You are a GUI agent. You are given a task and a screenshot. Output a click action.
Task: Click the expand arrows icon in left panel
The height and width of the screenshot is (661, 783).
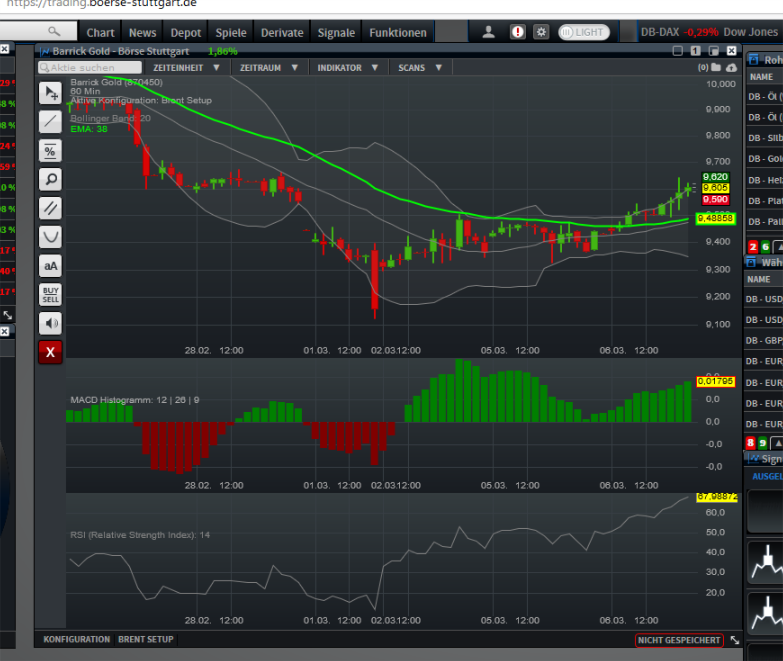tap(7, 315)
